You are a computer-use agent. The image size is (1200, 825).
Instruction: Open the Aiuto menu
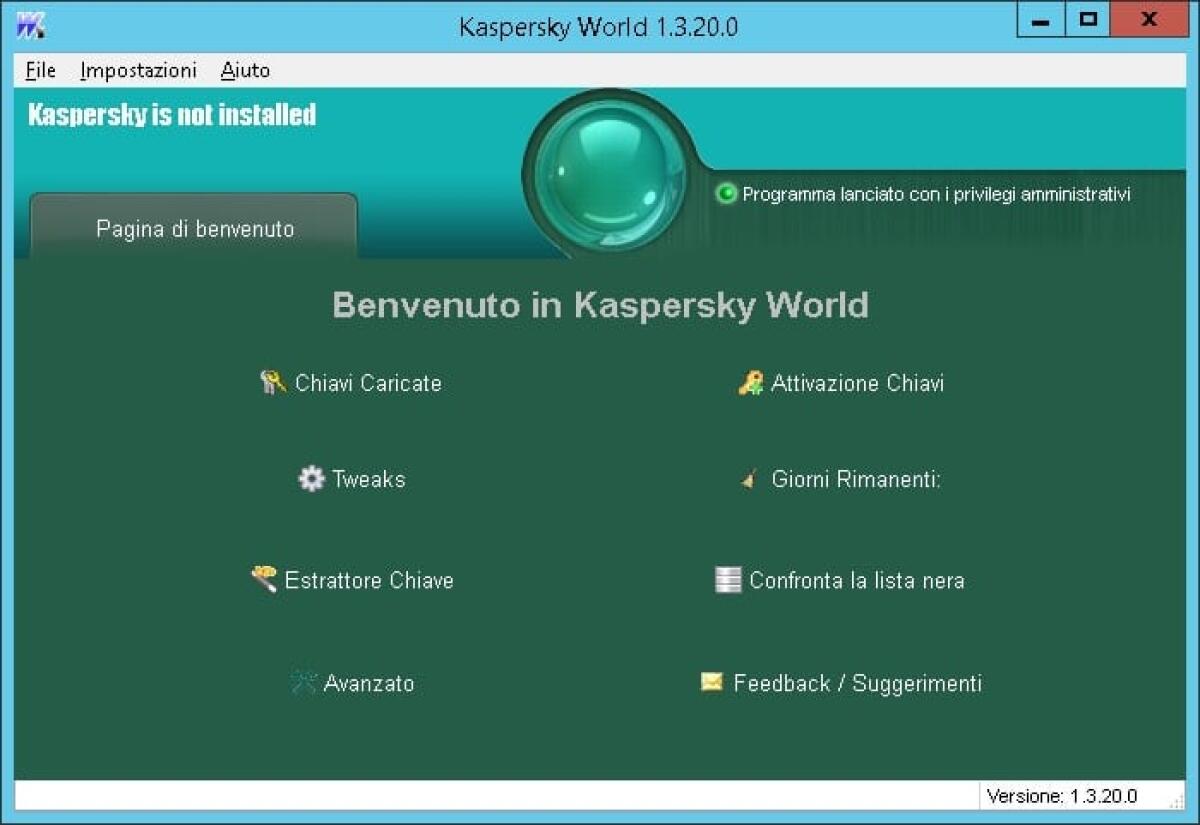[243, 70]
